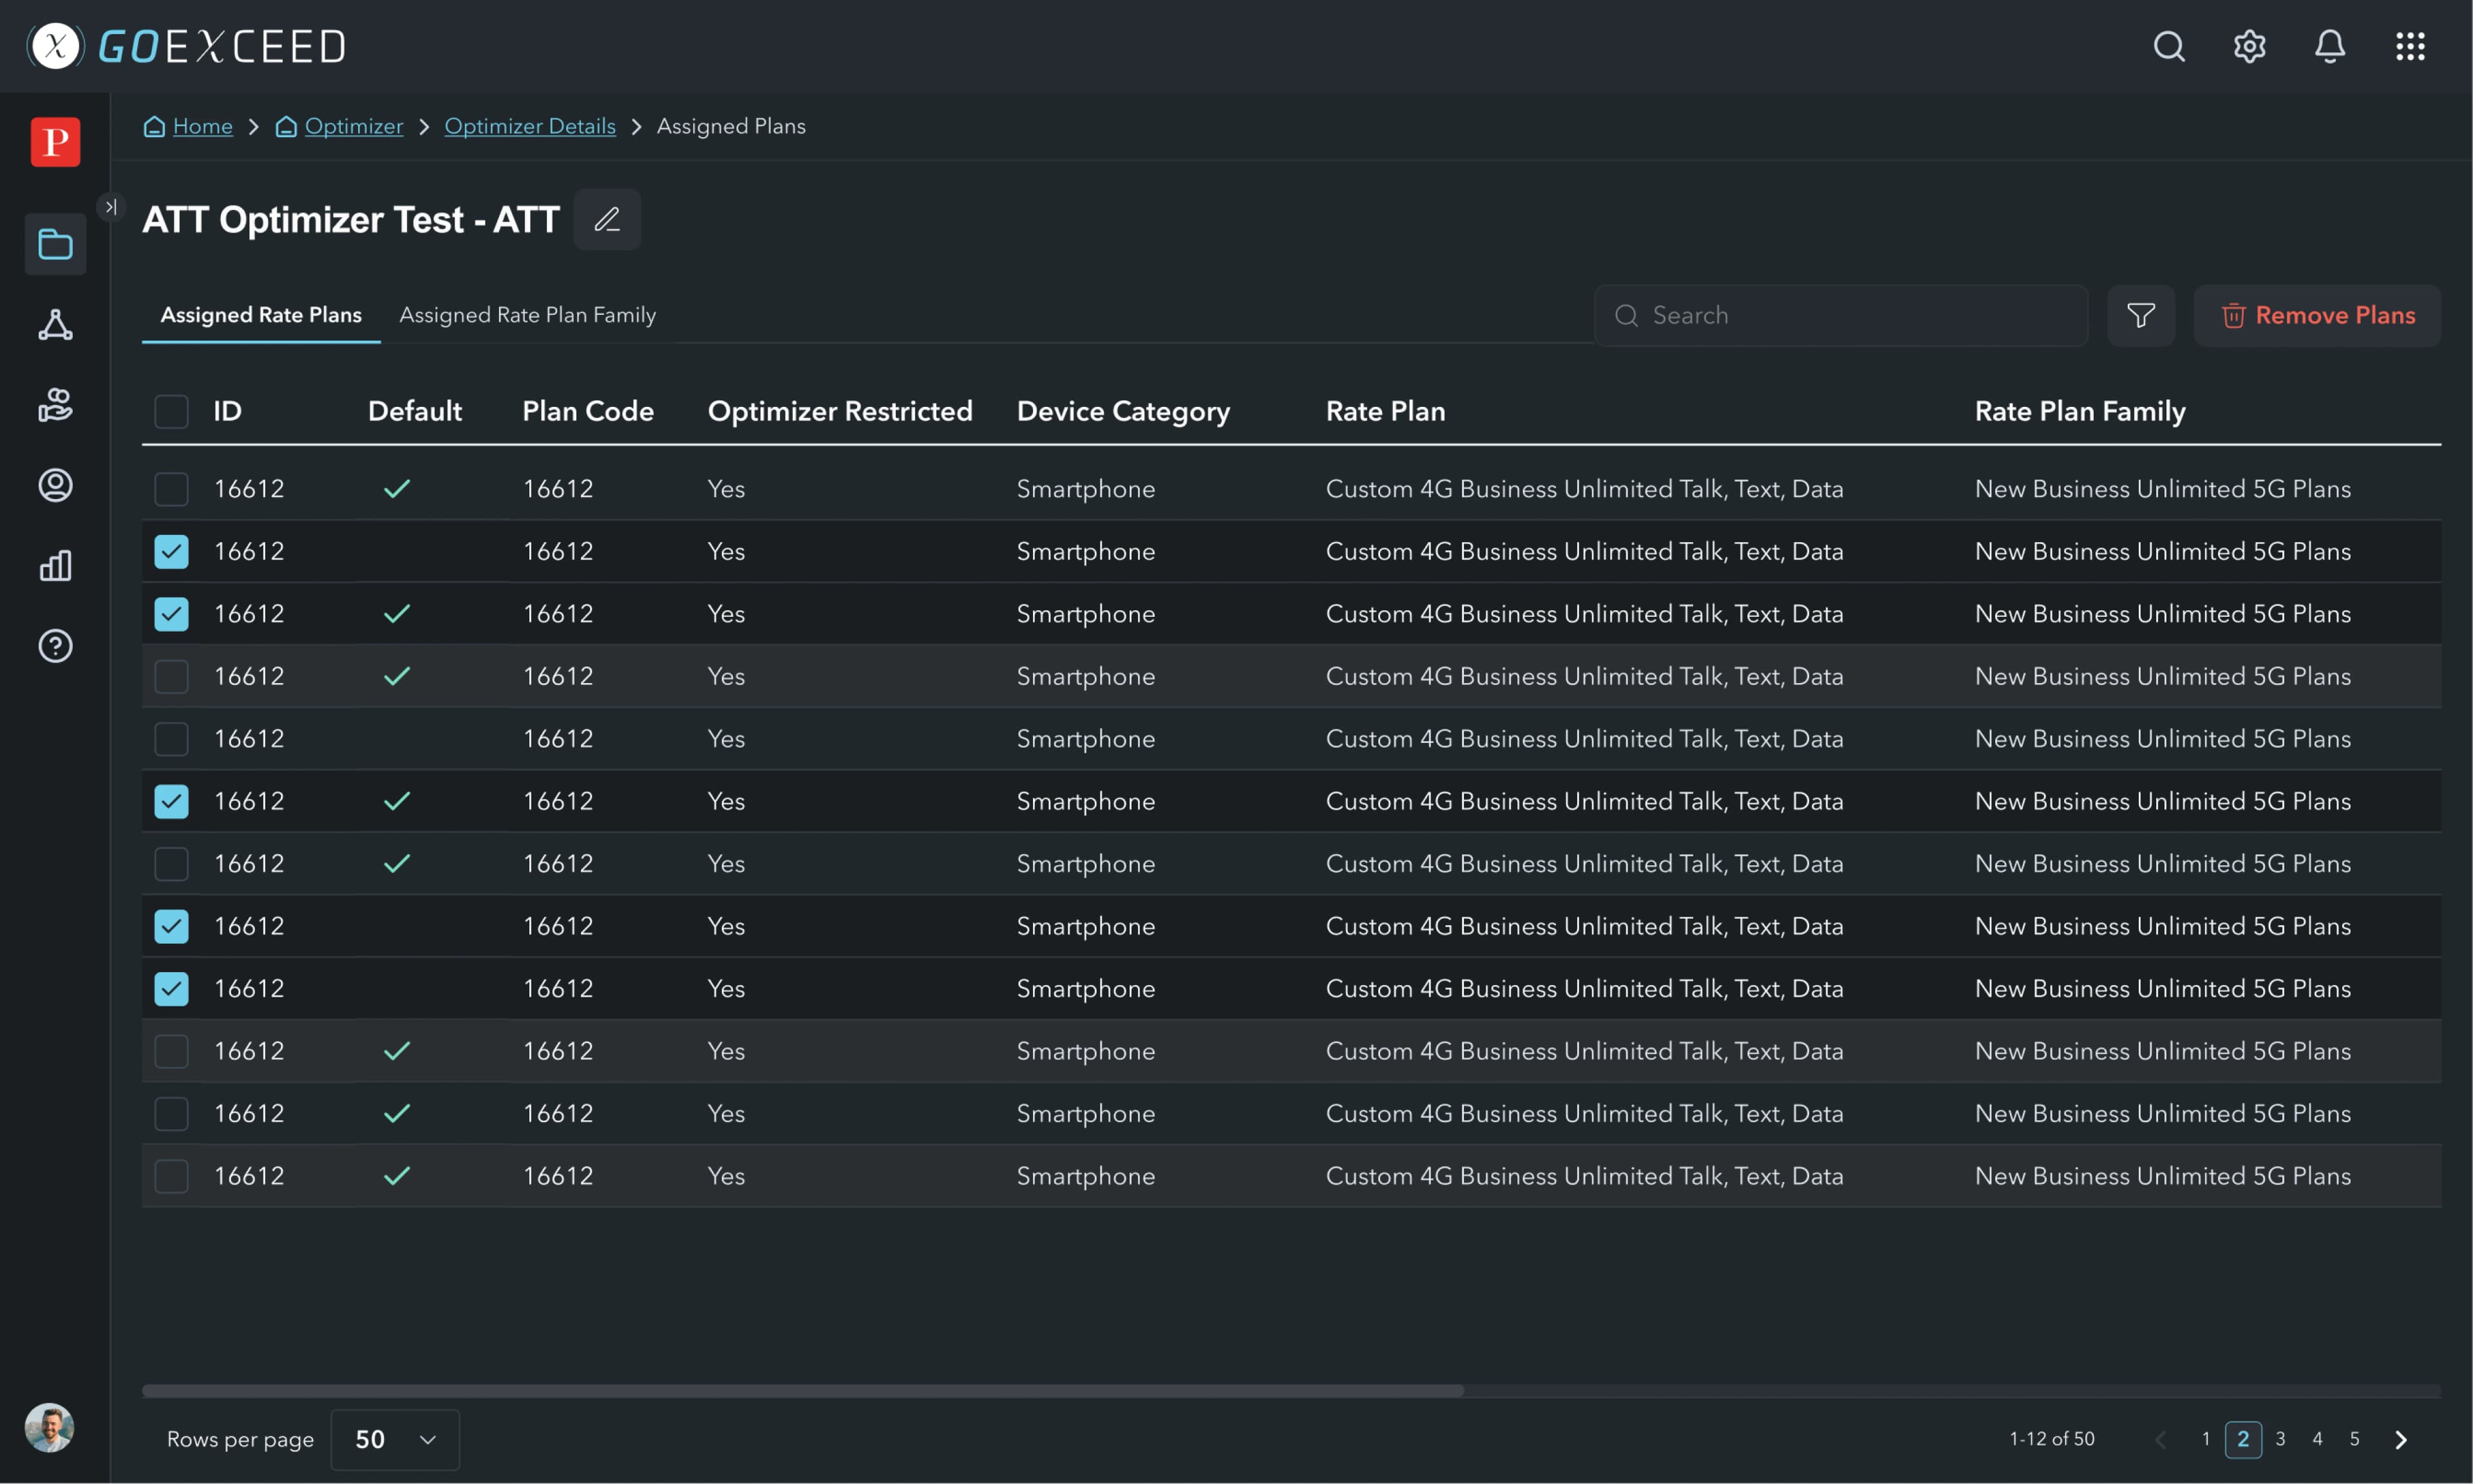Click the GoExceed logo
This screenshot has height=1484, width=2473.
pos(187,46)
